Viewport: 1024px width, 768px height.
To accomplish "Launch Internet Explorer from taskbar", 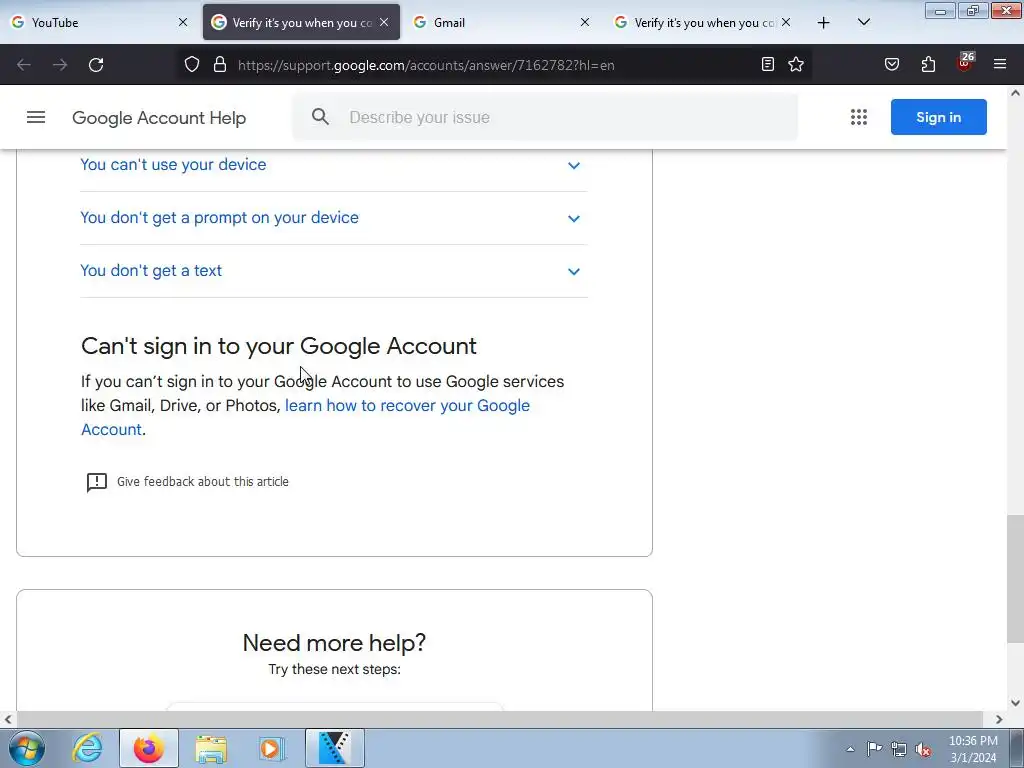I will (x=88, y=748).
